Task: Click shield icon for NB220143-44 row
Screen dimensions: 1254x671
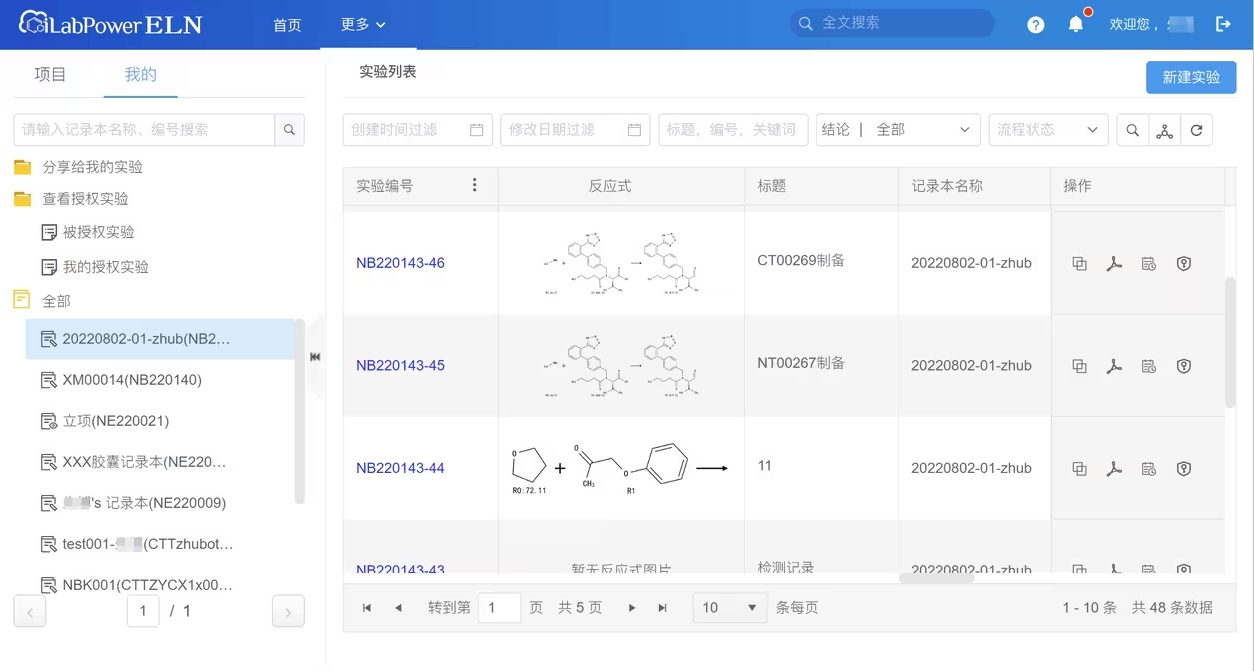Action: click(x=1184, y=468)
